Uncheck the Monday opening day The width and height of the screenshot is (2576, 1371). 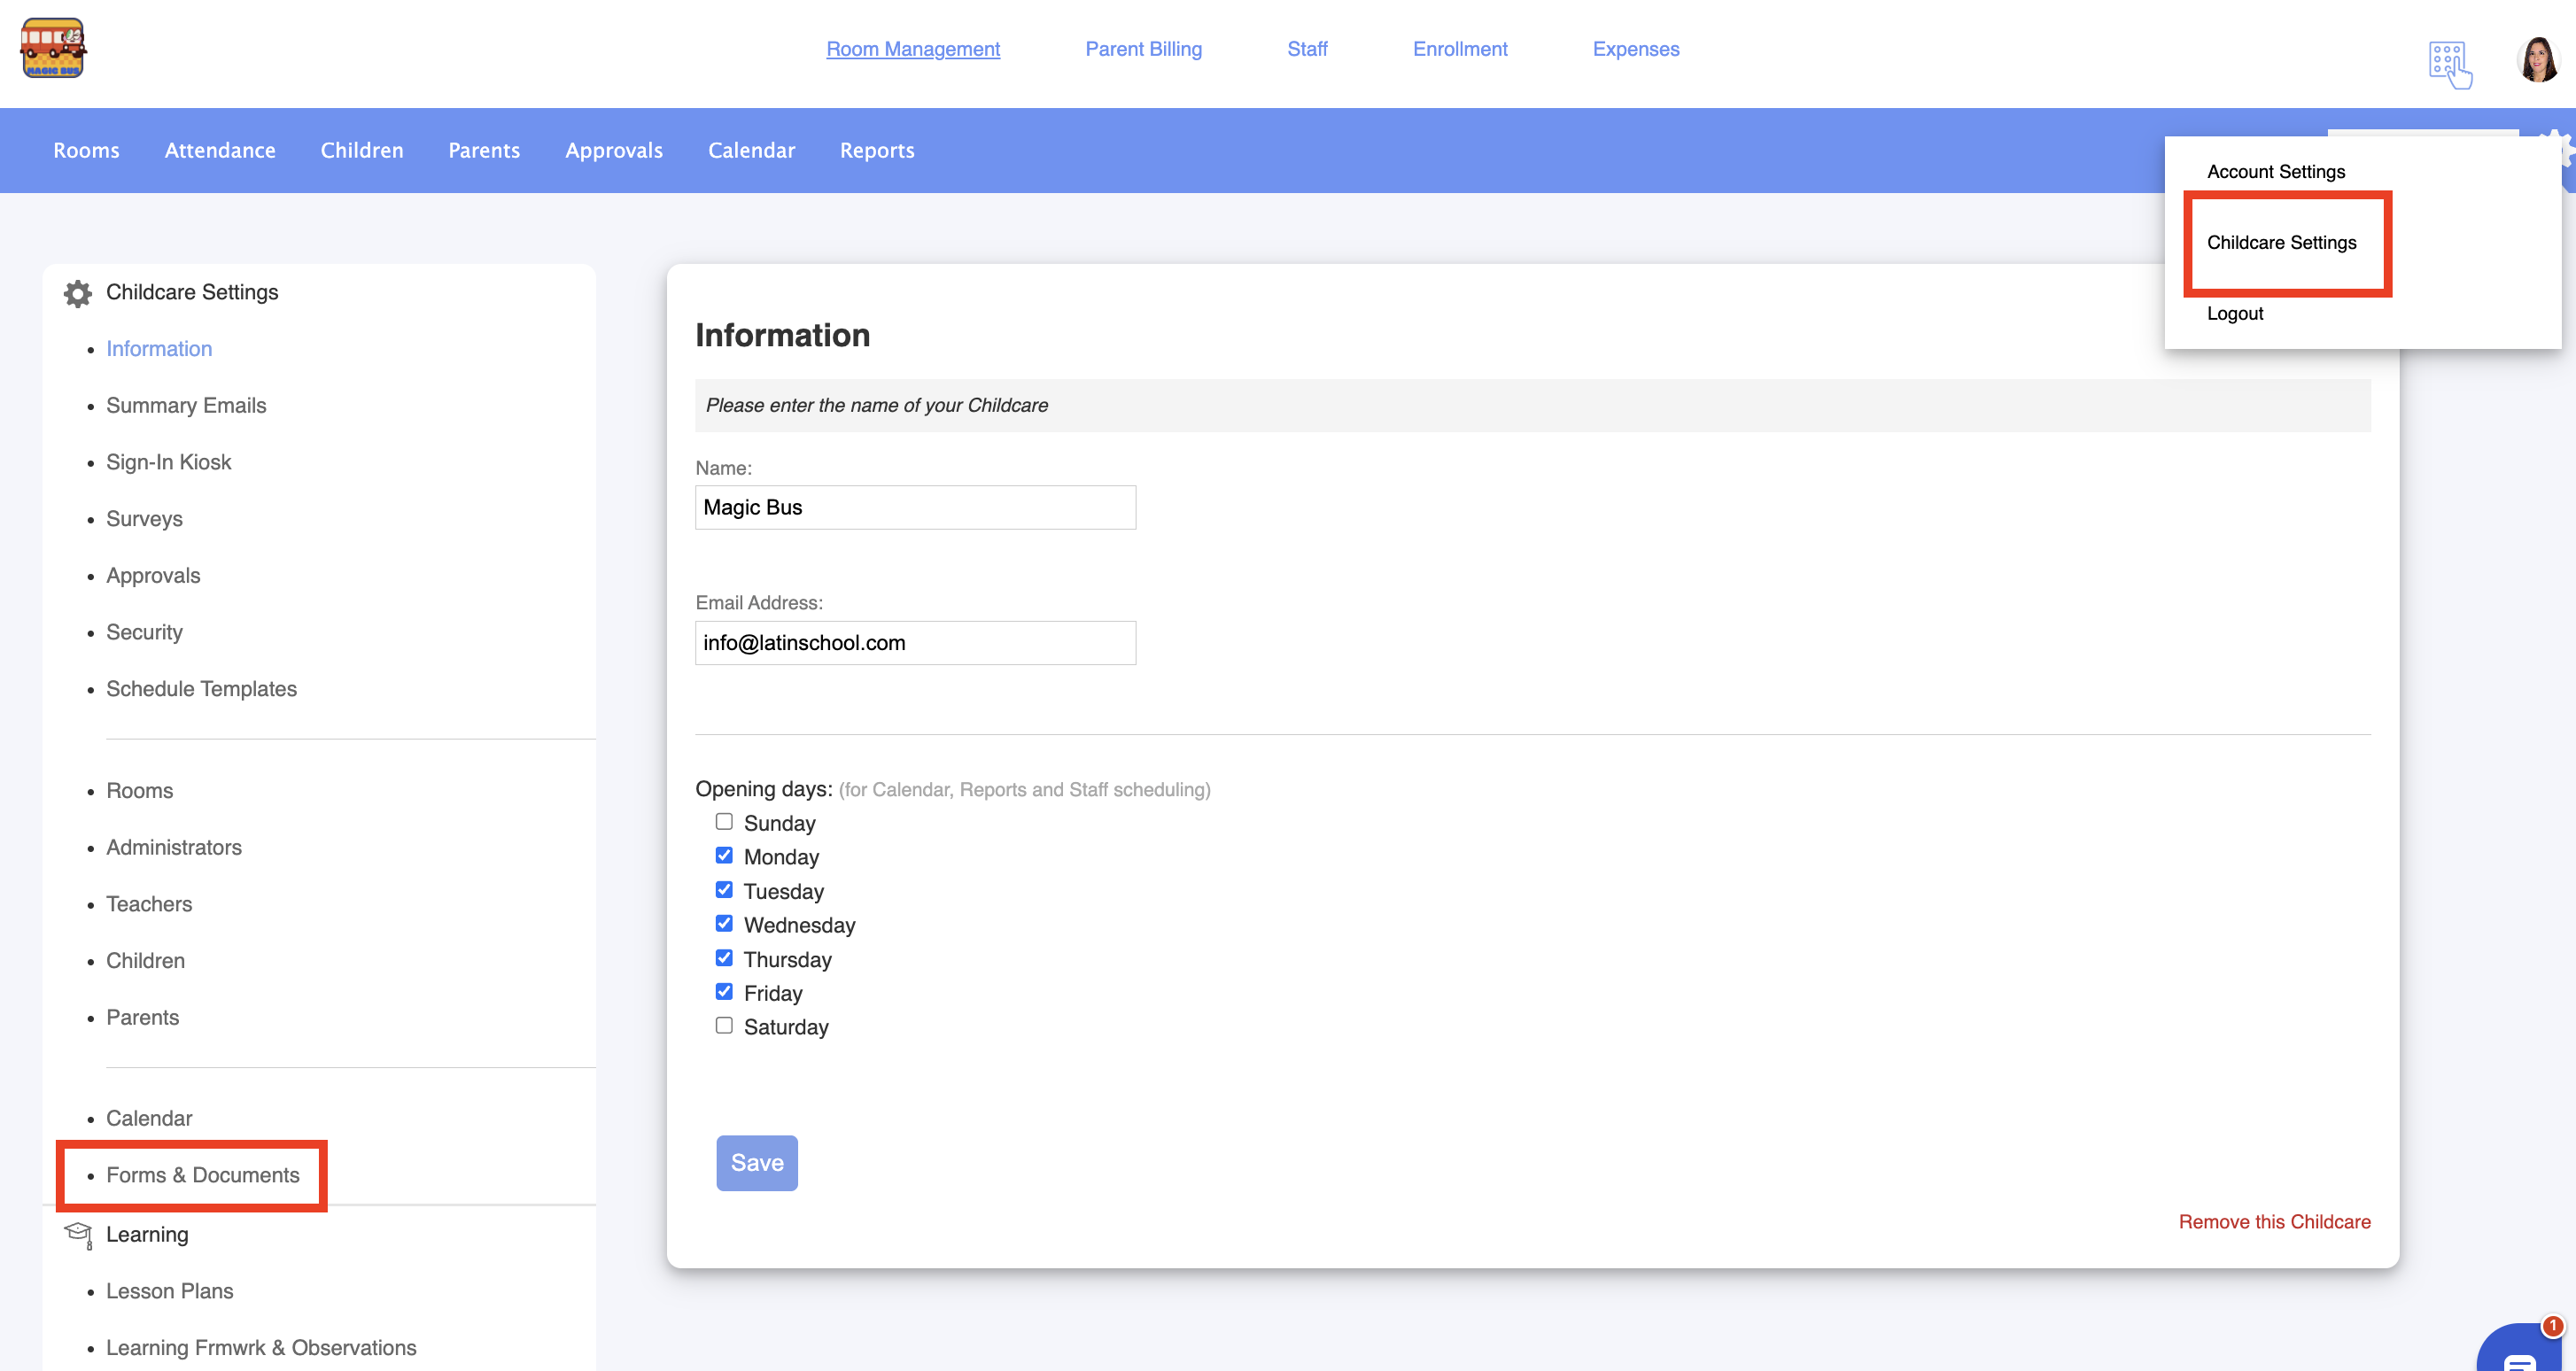[724, 856]
